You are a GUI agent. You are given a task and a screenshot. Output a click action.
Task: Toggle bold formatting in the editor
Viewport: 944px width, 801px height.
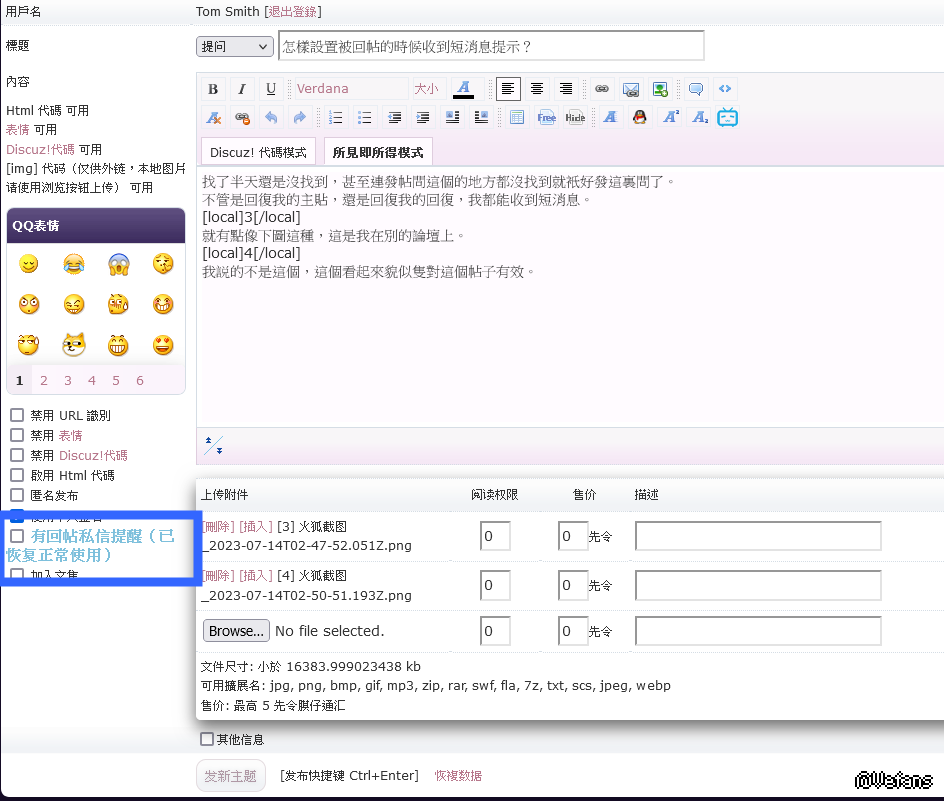pyautogui.click(x=213, y=89)
